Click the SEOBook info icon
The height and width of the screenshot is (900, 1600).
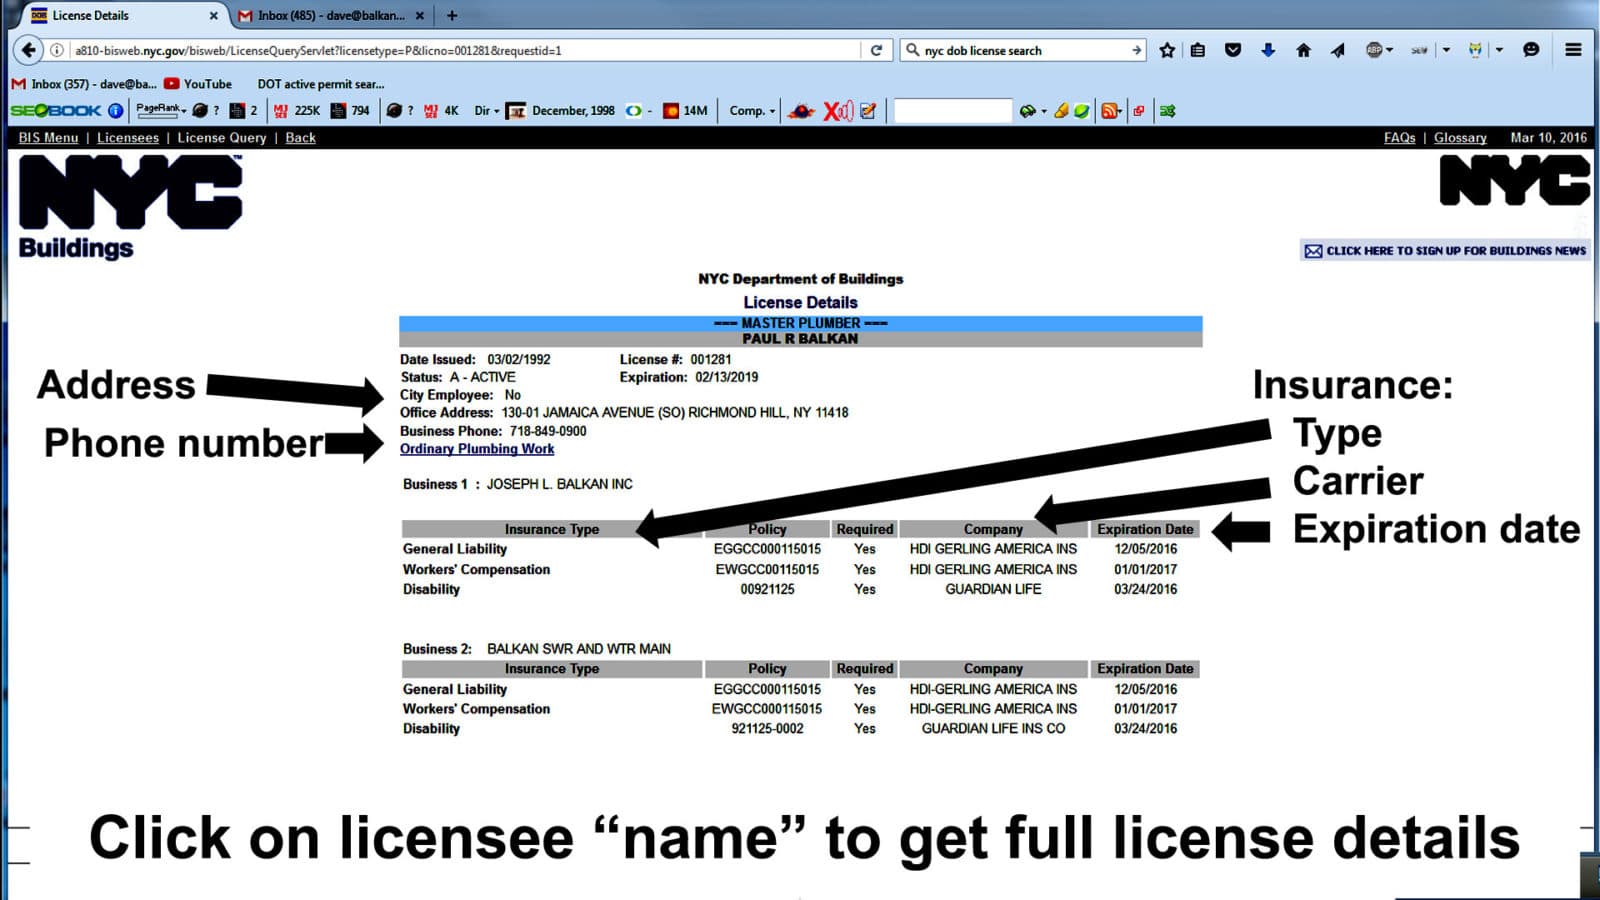tap(115, 111)
